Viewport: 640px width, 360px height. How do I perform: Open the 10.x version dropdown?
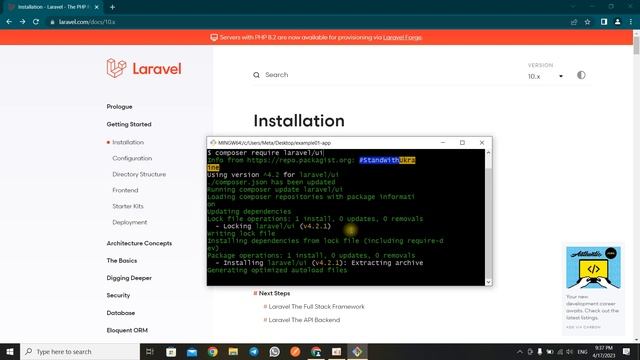coord(545,76)
